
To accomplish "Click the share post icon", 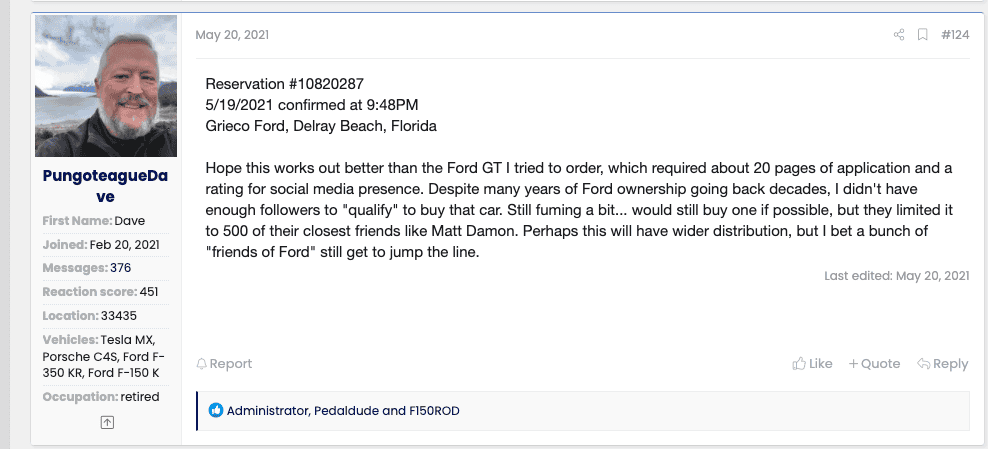I will click(x=899, y=35).
